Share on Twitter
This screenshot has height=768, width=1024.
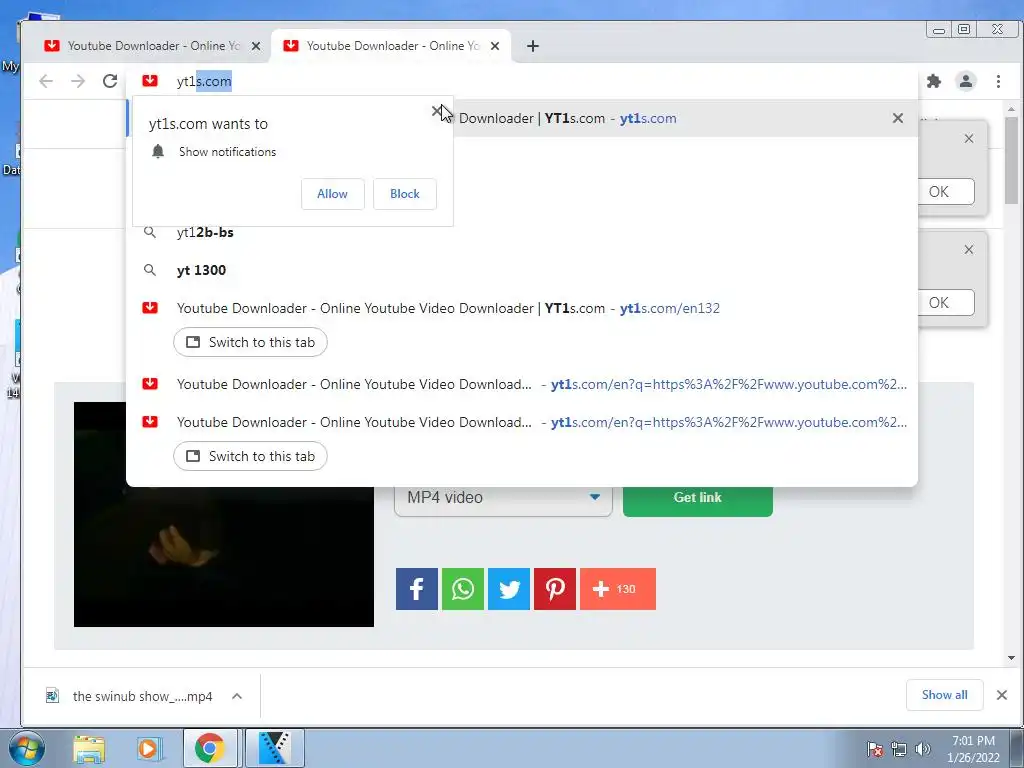509,589
